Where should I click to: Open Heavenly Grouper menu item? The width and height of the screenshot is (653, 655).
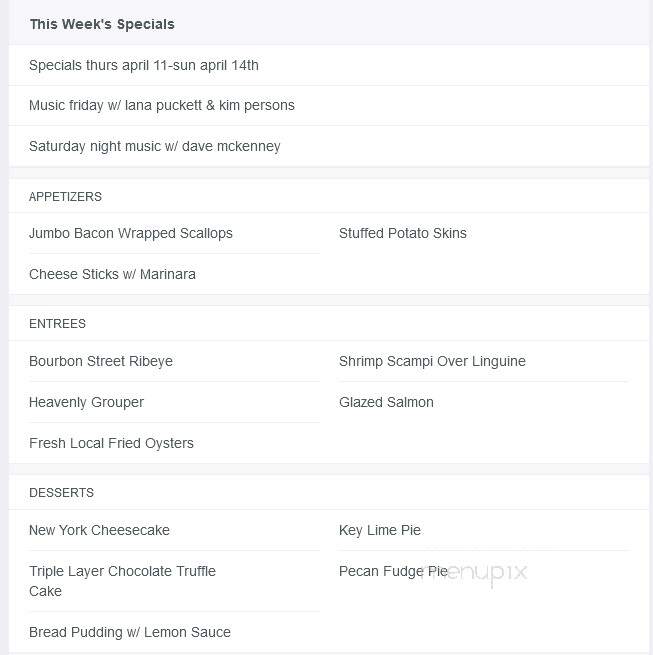click(86, 402)
